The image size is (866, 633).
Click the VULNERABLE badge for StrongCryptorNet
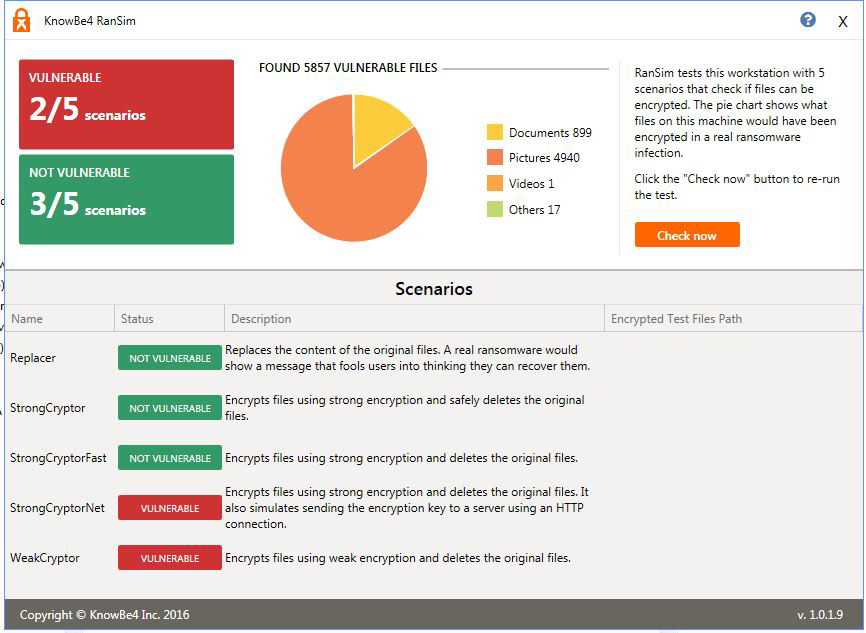click(x=169, y=507)
